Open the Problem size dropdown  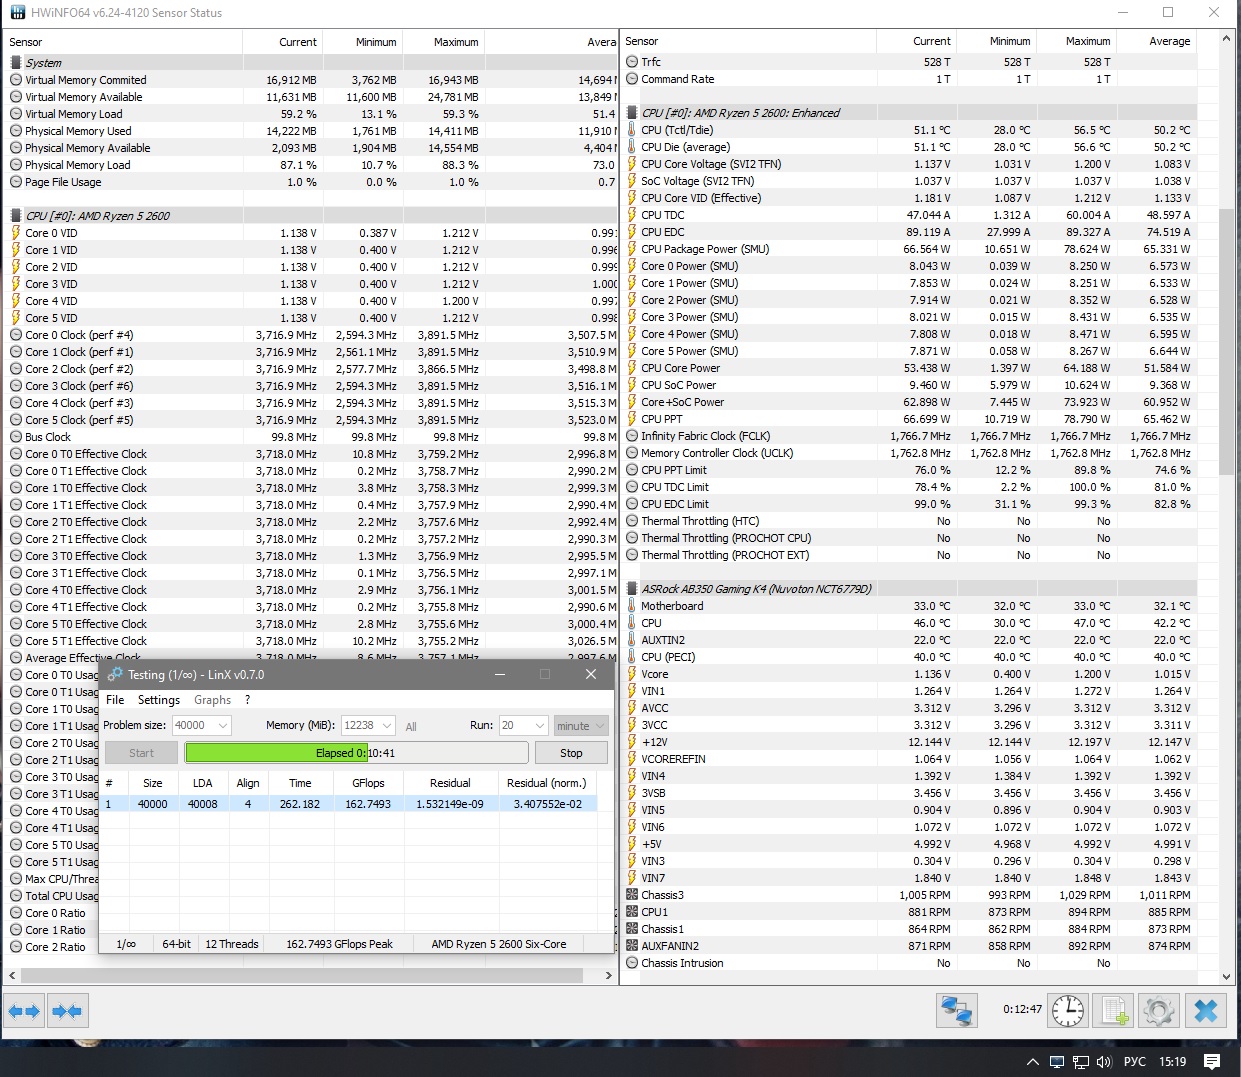click(201, 725)
